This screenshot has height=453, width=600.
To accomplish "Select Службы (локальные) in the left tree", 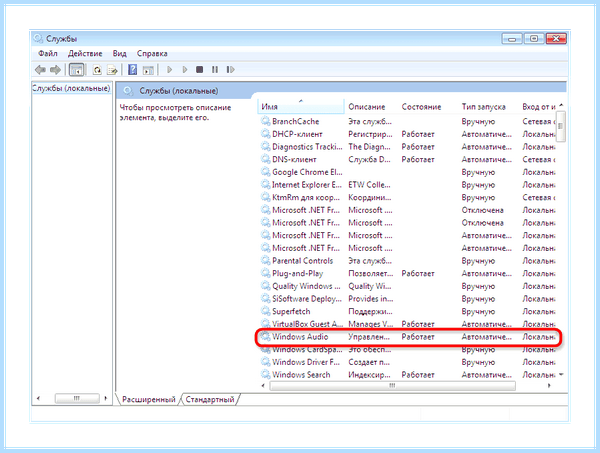I will point(71,88).
